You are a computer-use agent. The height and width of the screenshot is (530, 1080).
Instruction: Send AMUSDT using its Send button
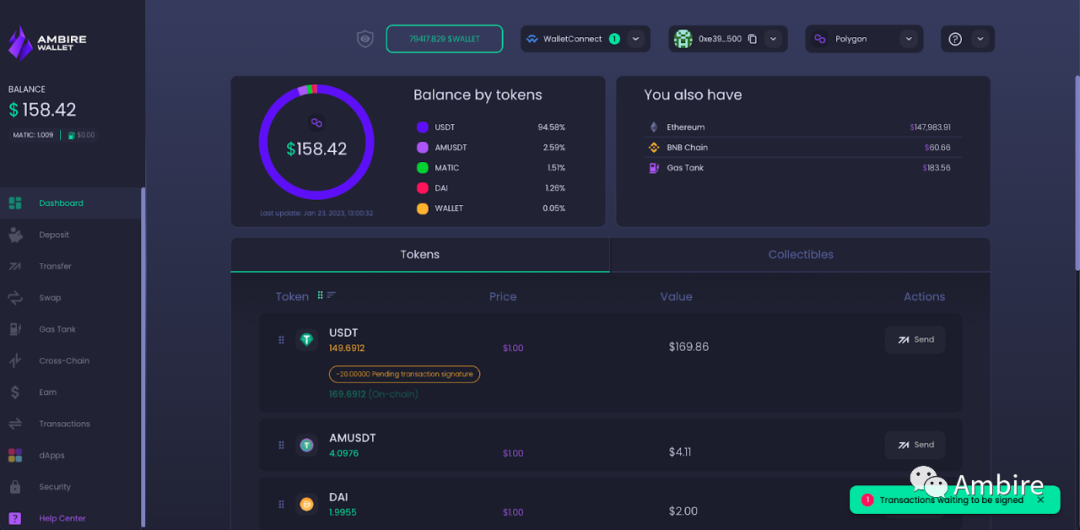[x=915, y=445]
